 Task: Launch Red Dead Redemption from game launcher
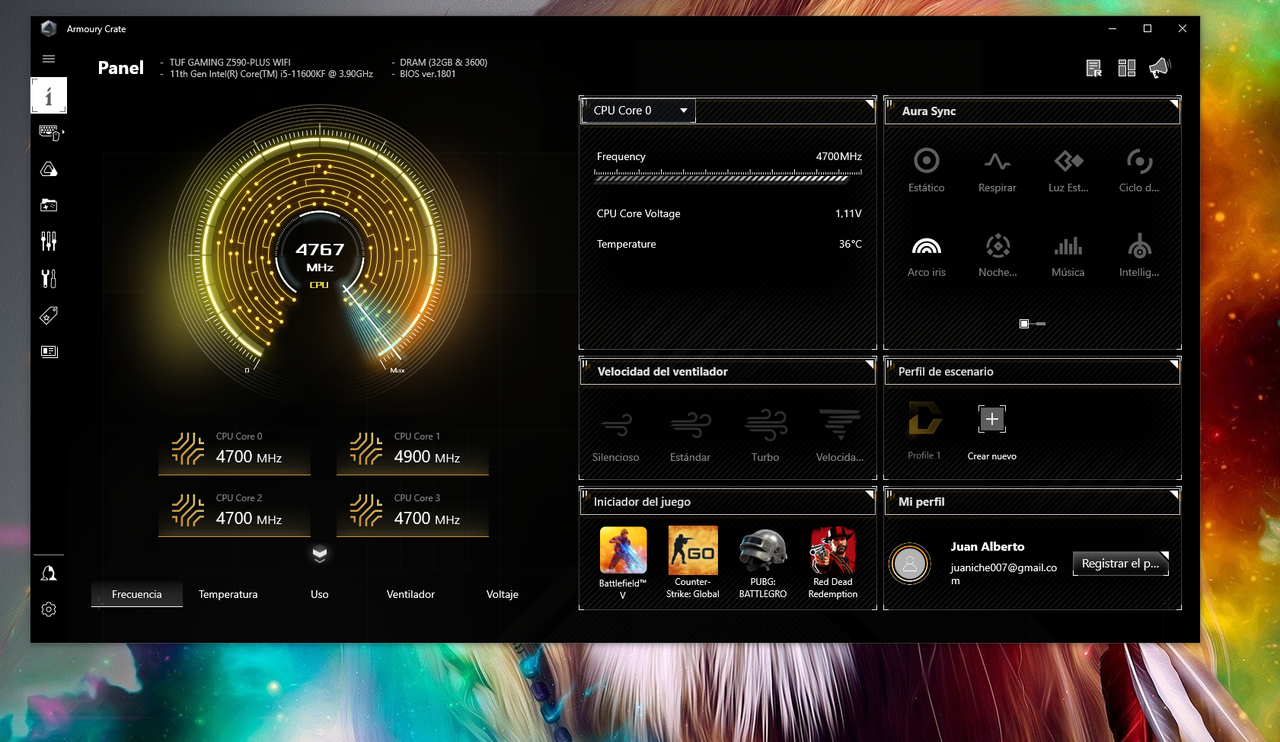pos(833,564)
